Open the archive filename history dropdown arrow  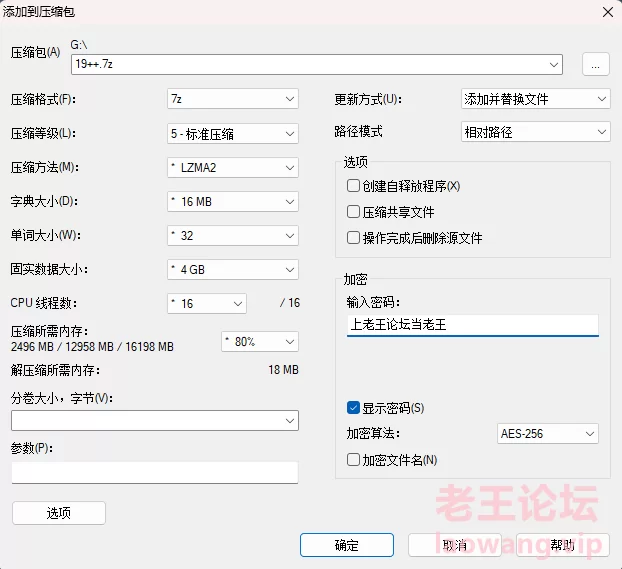(x=554, y=64)
